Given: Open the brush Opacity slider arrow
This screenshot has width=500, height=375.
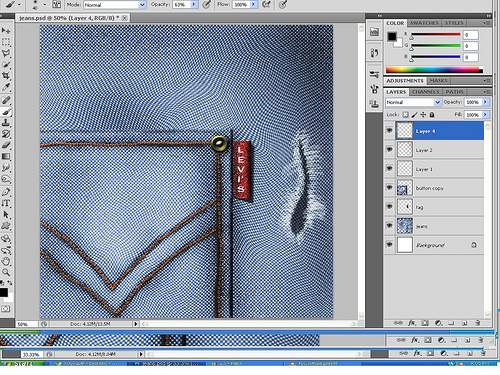Looking at the screenshot, I should (194, 5).
